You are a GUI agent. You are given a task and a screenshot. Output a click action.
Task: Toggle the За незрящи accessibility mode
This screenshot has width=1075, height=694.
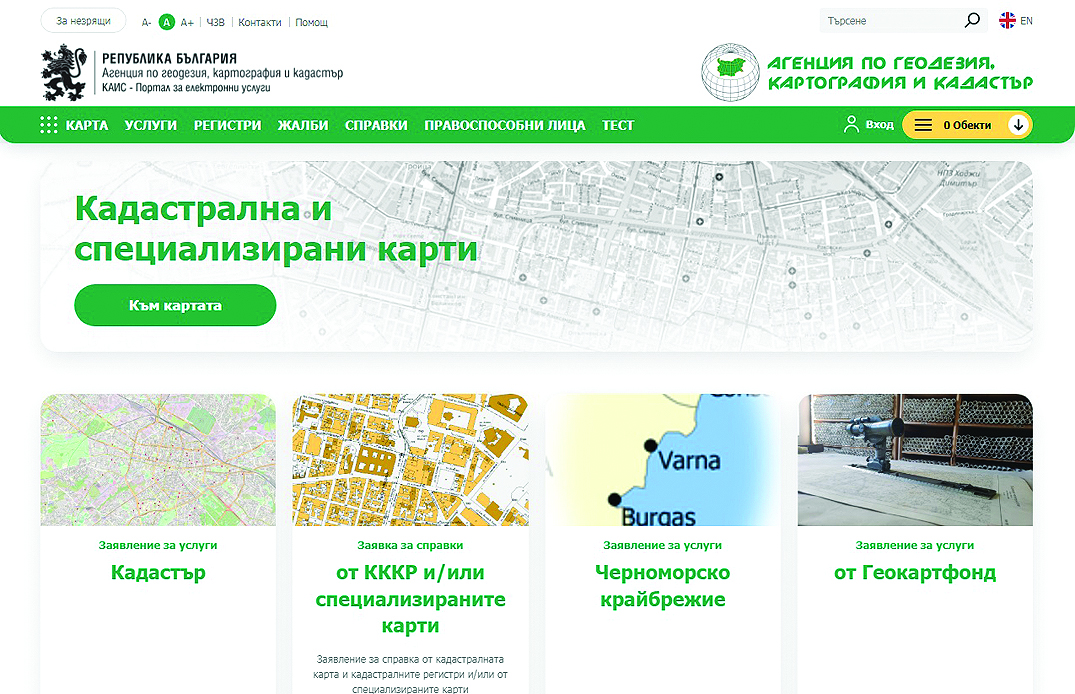coord(83,21)
